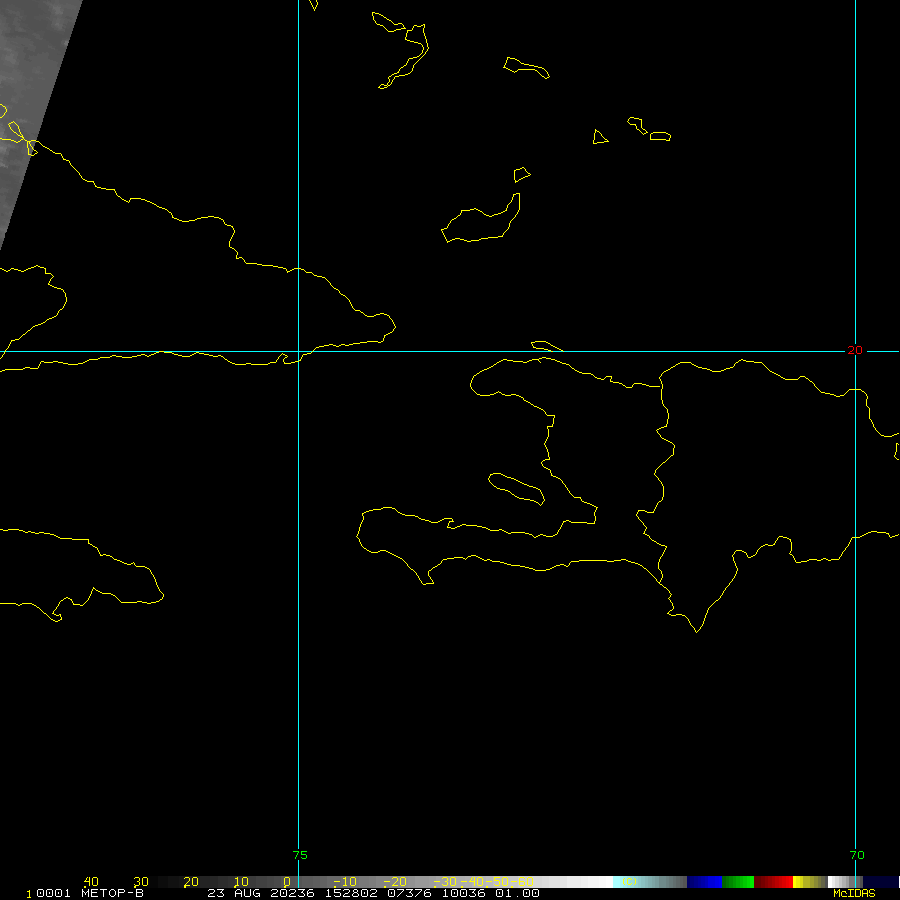Click the 23 AUG date text

tap(230, 893)
